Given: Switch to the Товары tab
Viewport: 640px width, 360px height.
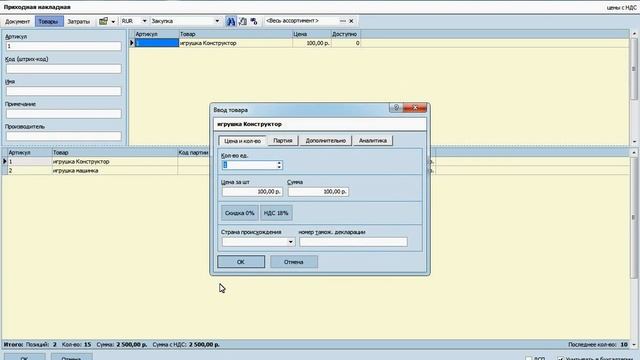Looking at the screenshot, I should tap(48, 22).
